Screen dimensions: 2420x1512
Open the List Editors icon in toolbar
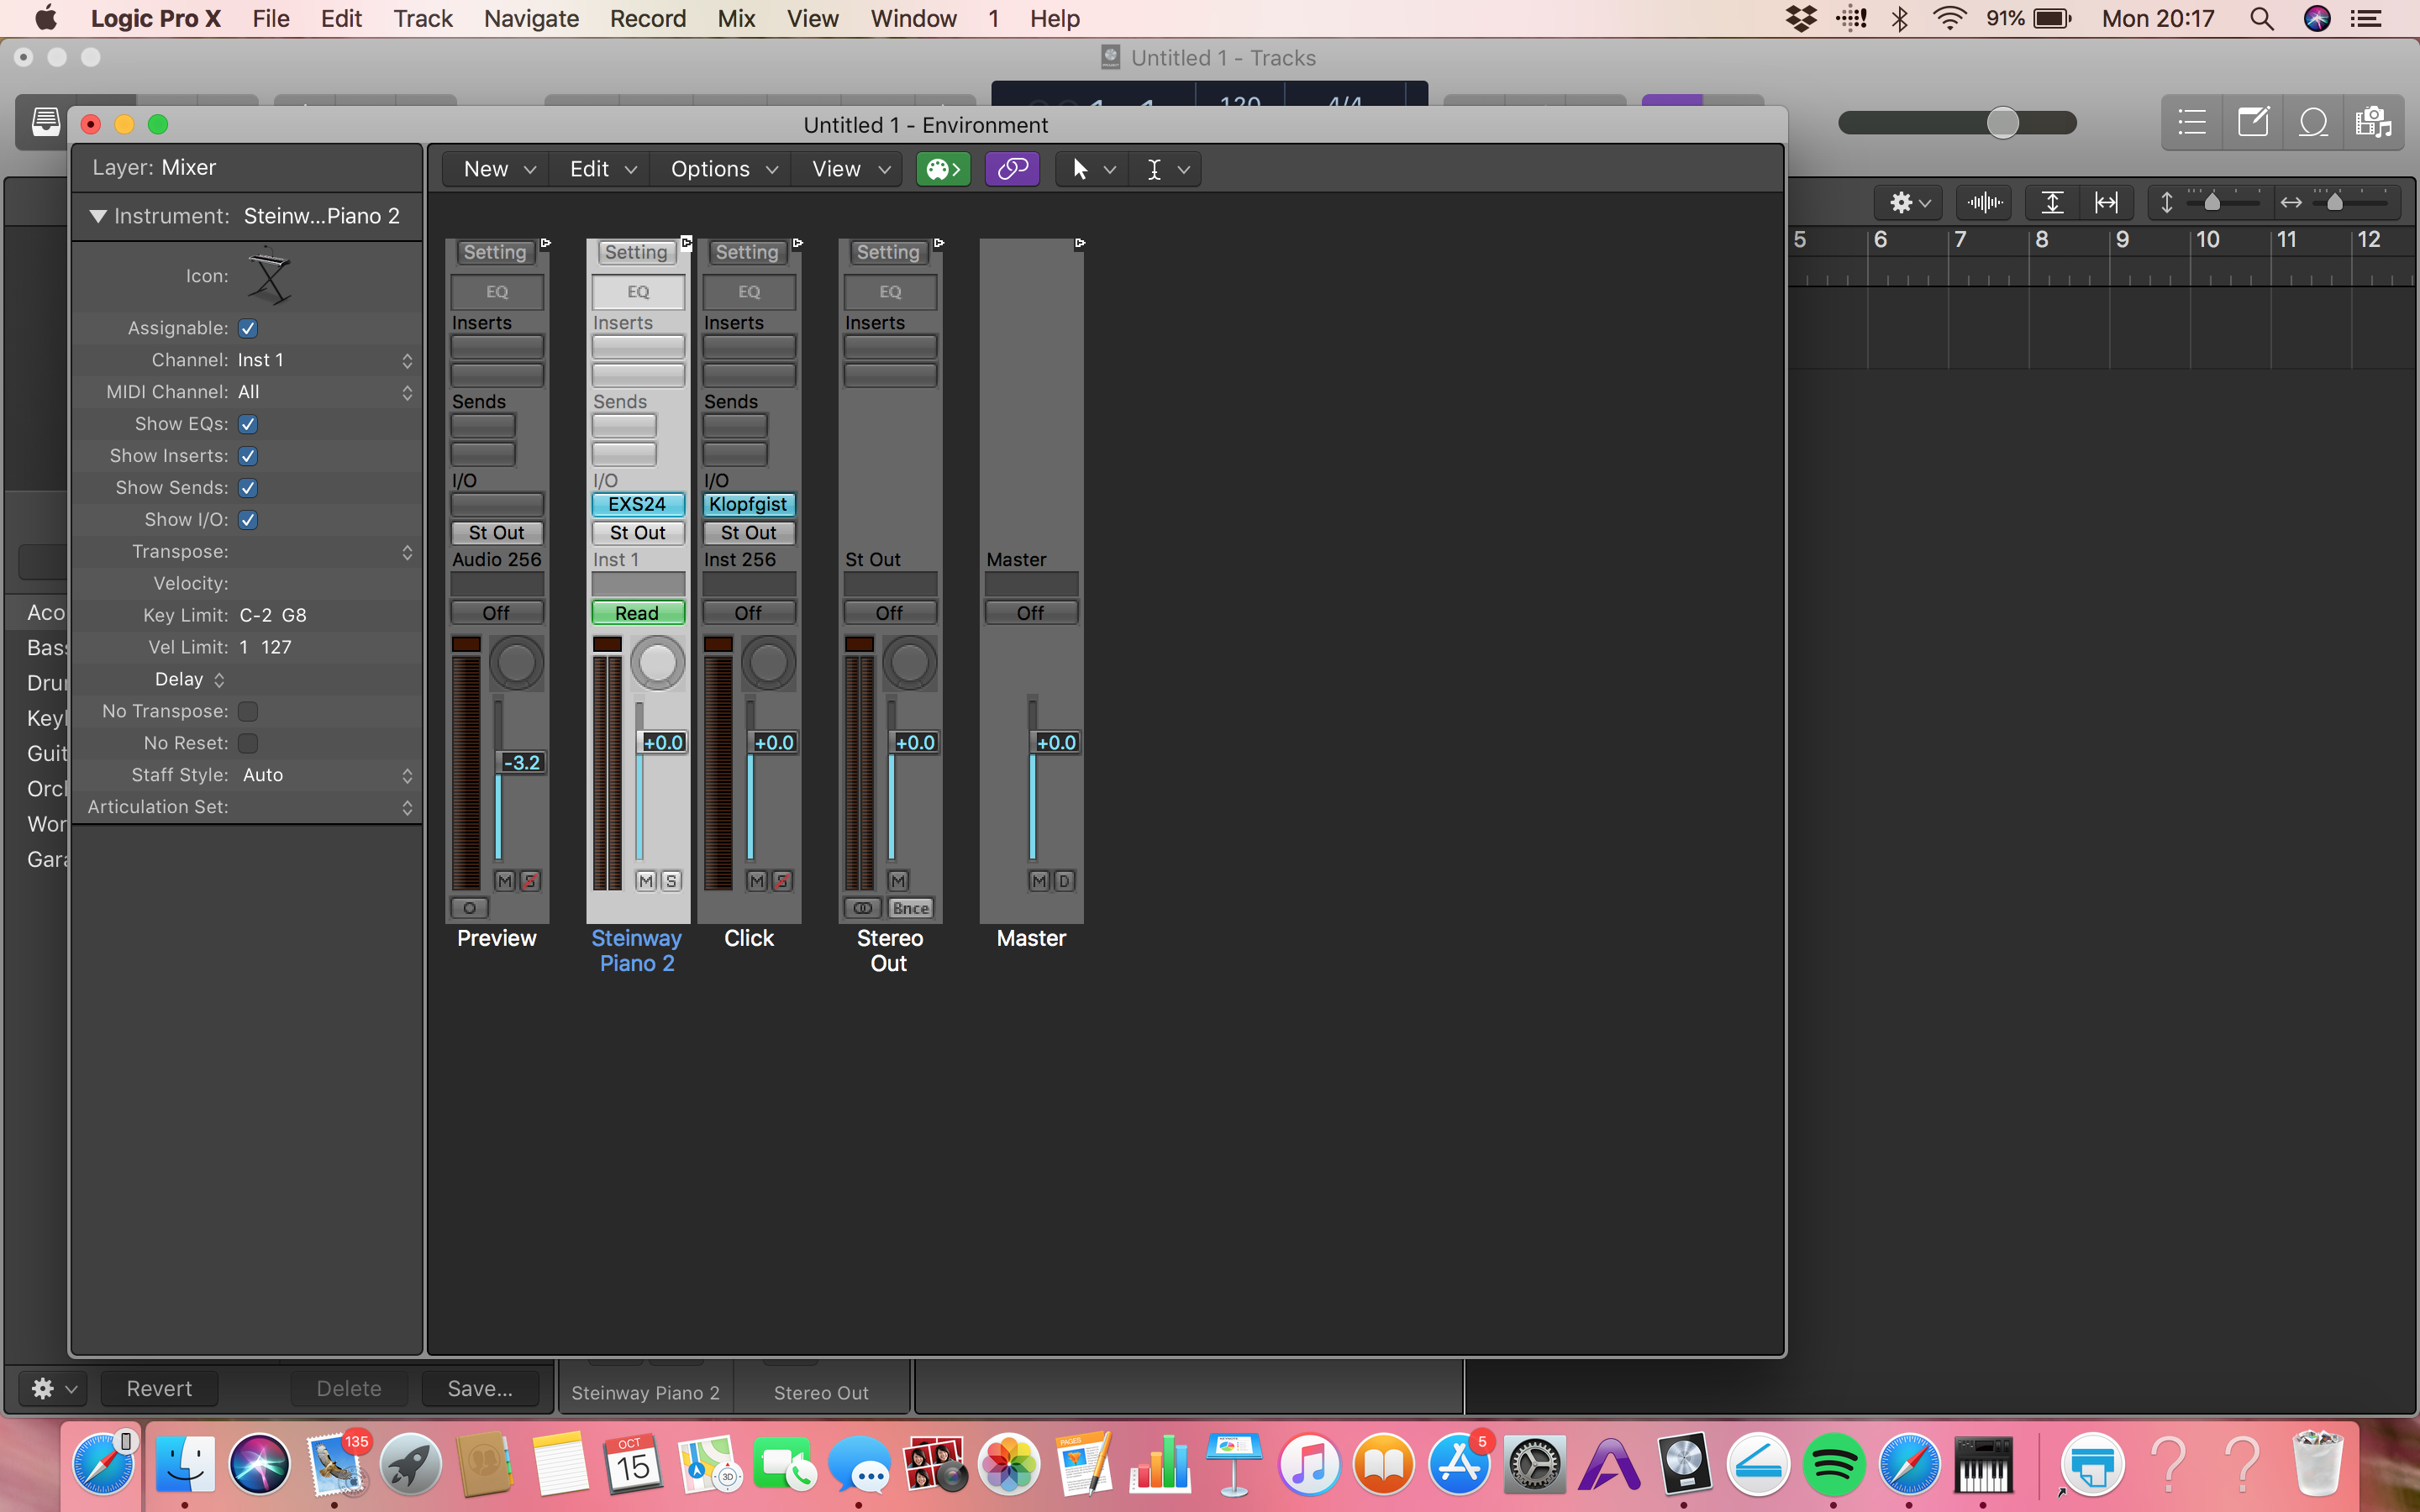2192,123
